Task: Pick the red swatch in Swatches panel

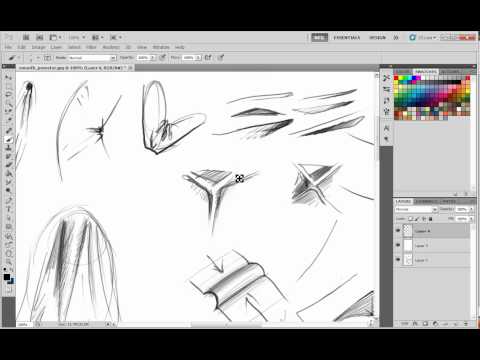Action: tap(396, 78)
